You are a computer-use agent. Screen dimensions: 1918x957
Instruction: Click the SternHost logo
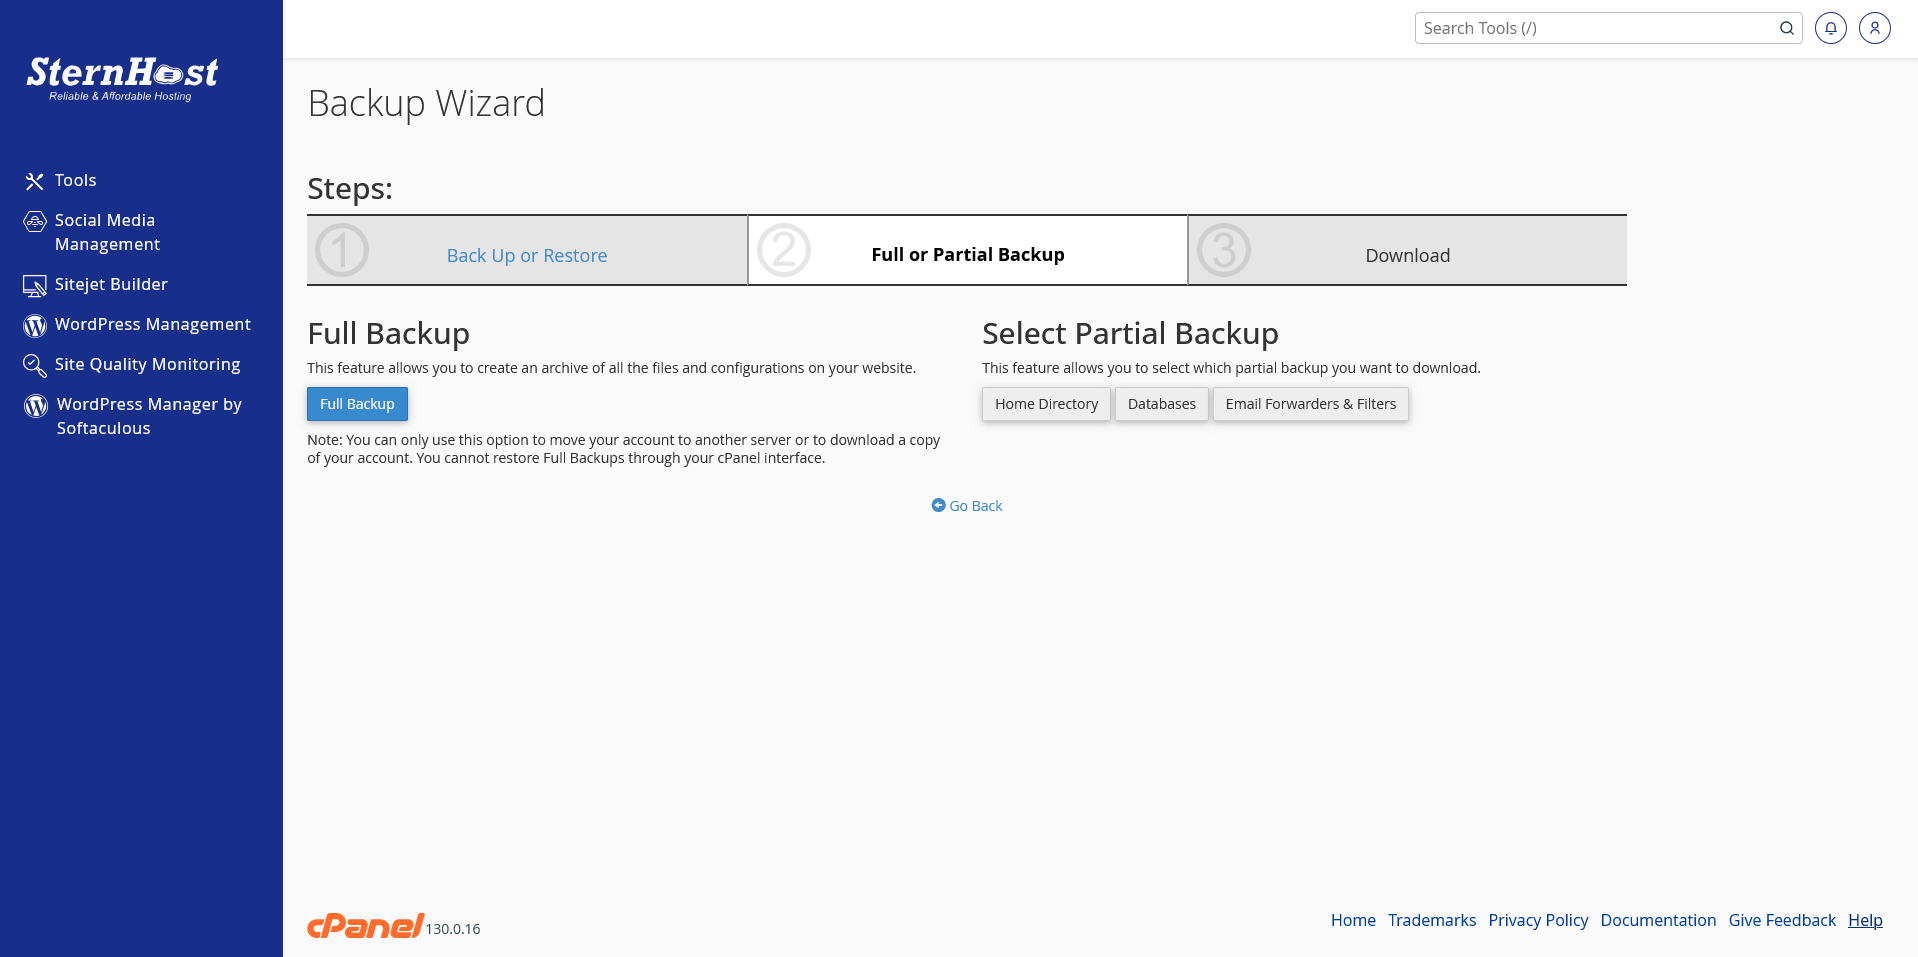tap(121, 78)
